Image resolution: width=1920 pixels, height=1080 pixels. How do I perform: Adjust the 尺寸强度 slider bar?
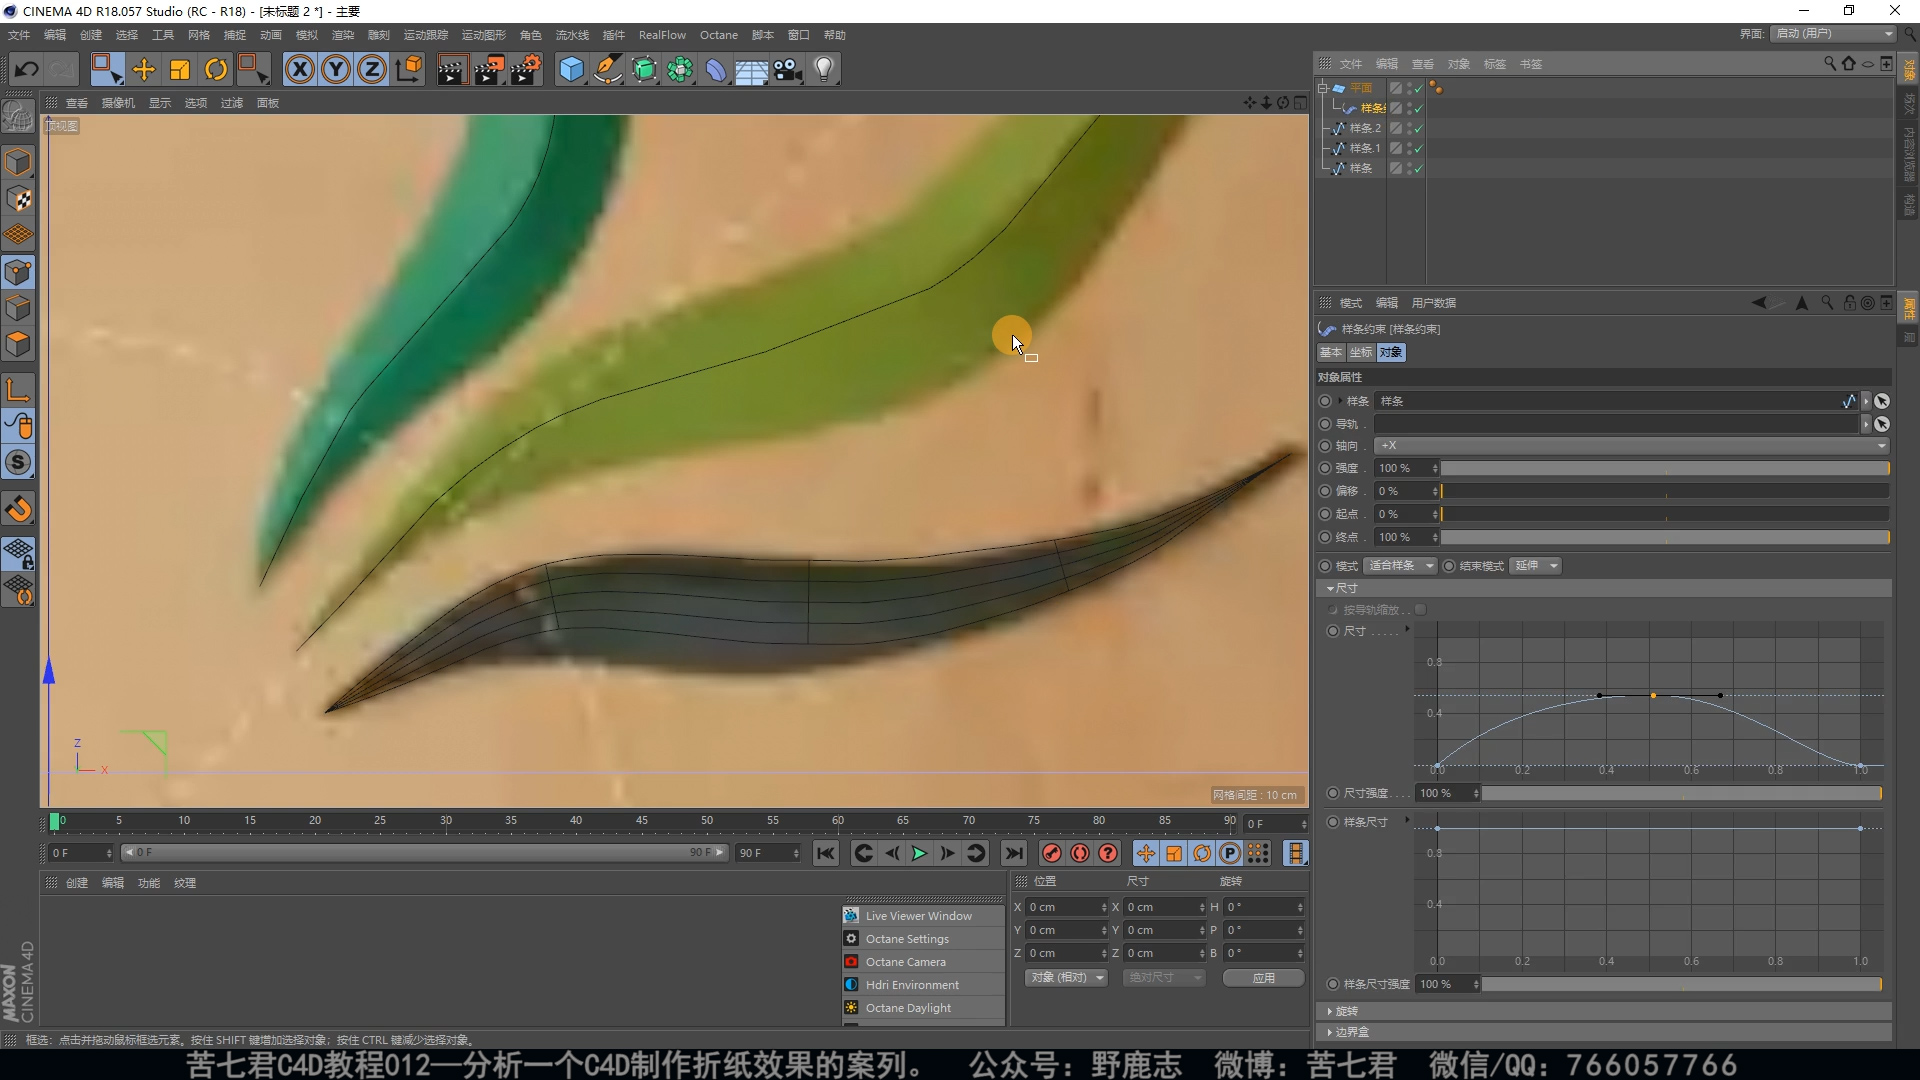pyautogui.click(x=1682, y=793)
